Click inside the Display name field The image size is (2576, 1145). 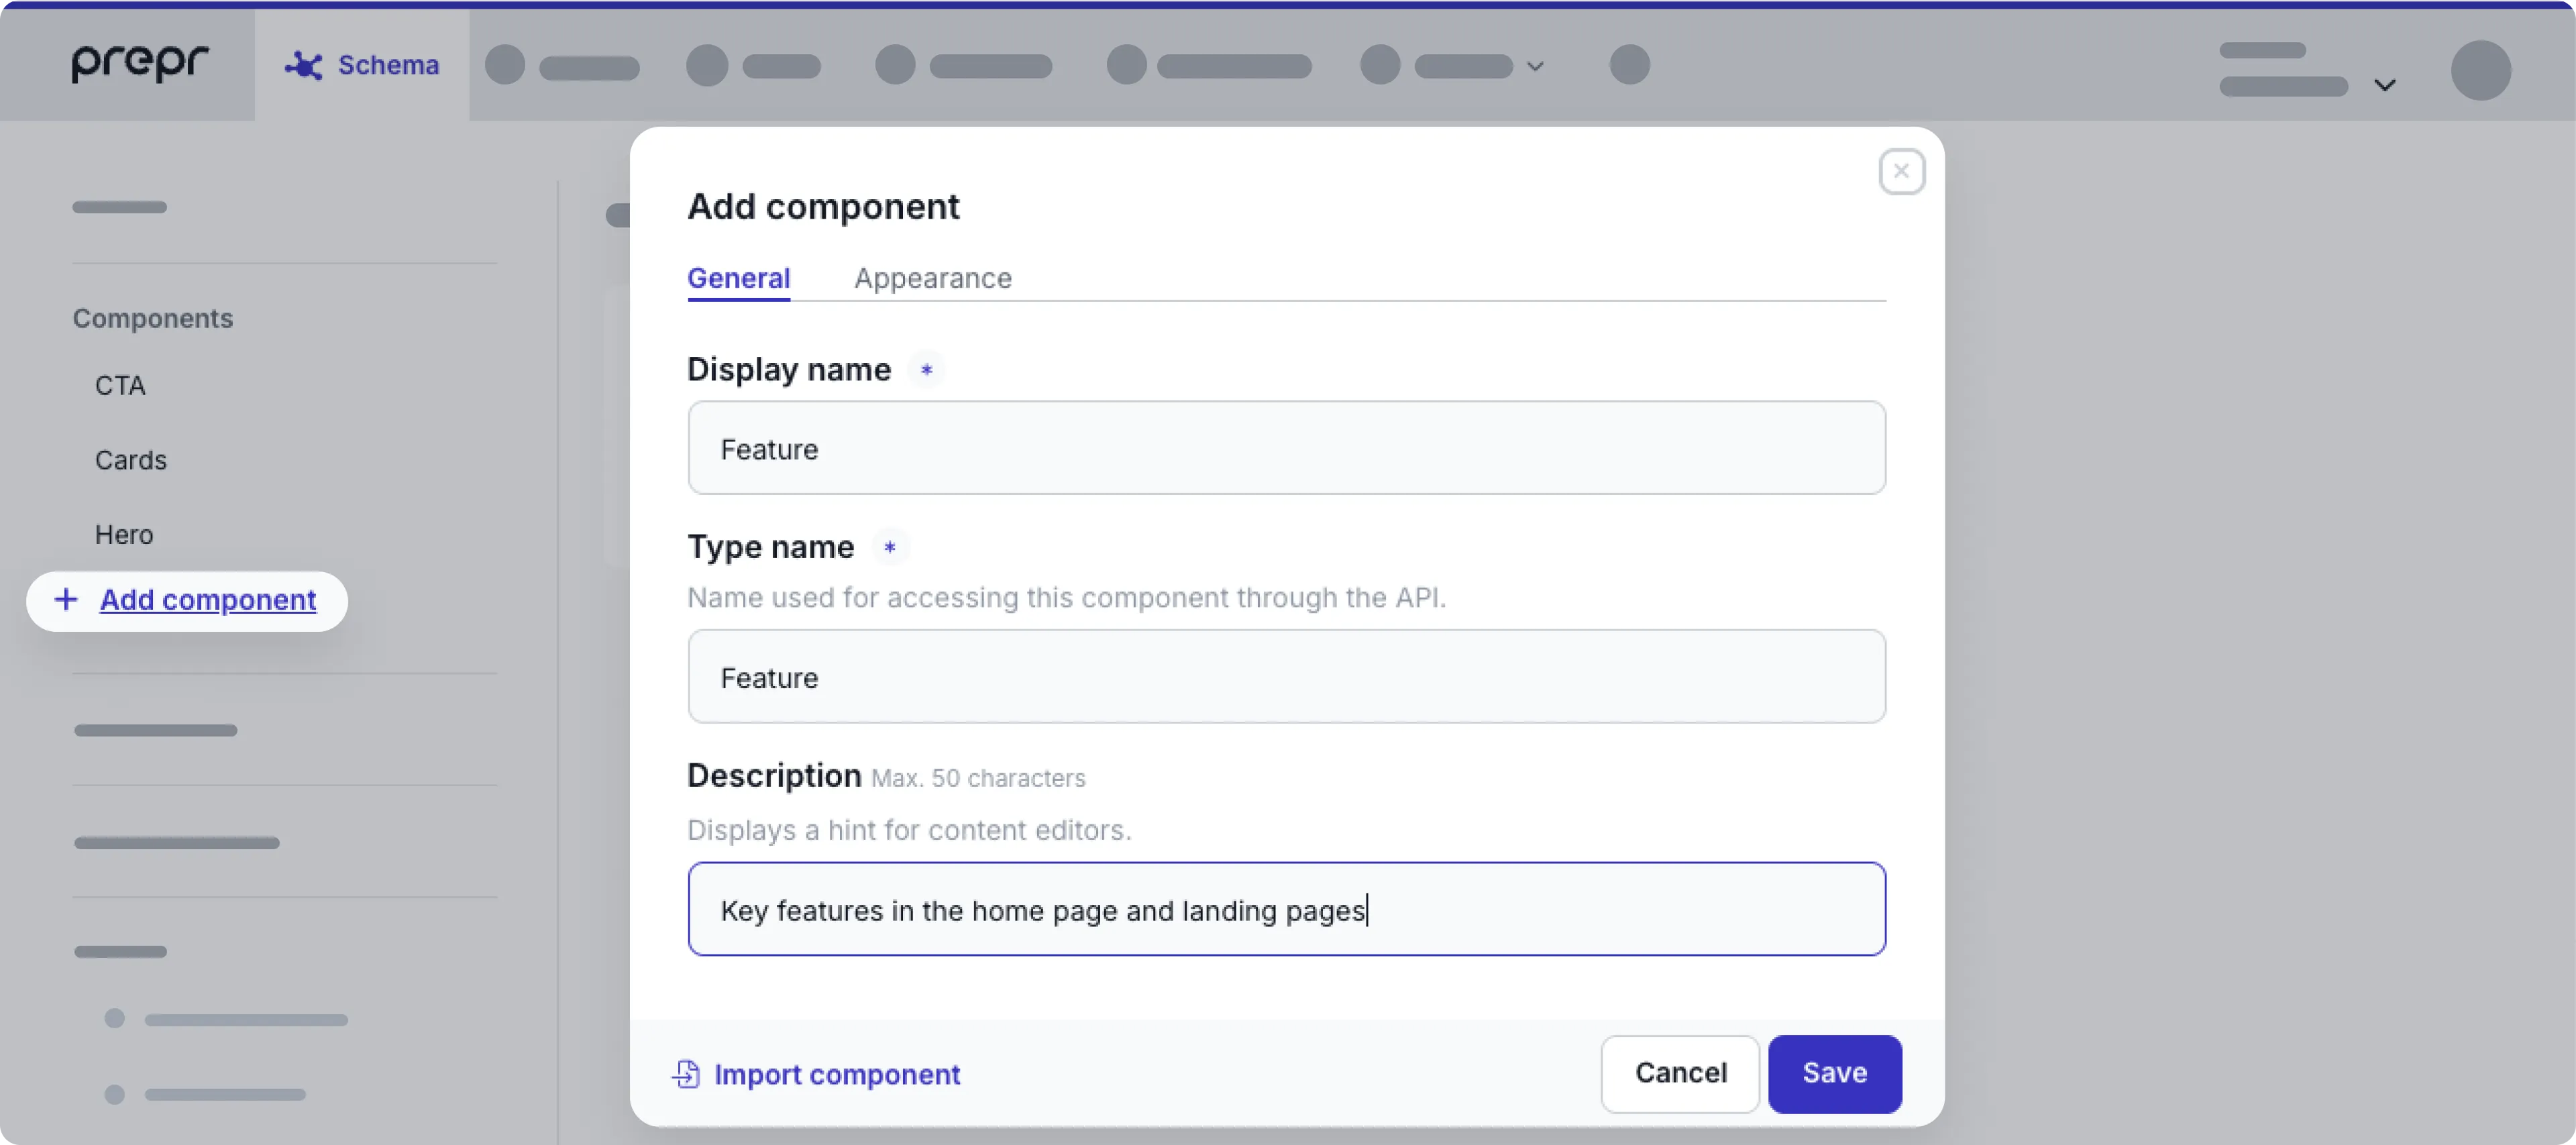pos(1286,448)
